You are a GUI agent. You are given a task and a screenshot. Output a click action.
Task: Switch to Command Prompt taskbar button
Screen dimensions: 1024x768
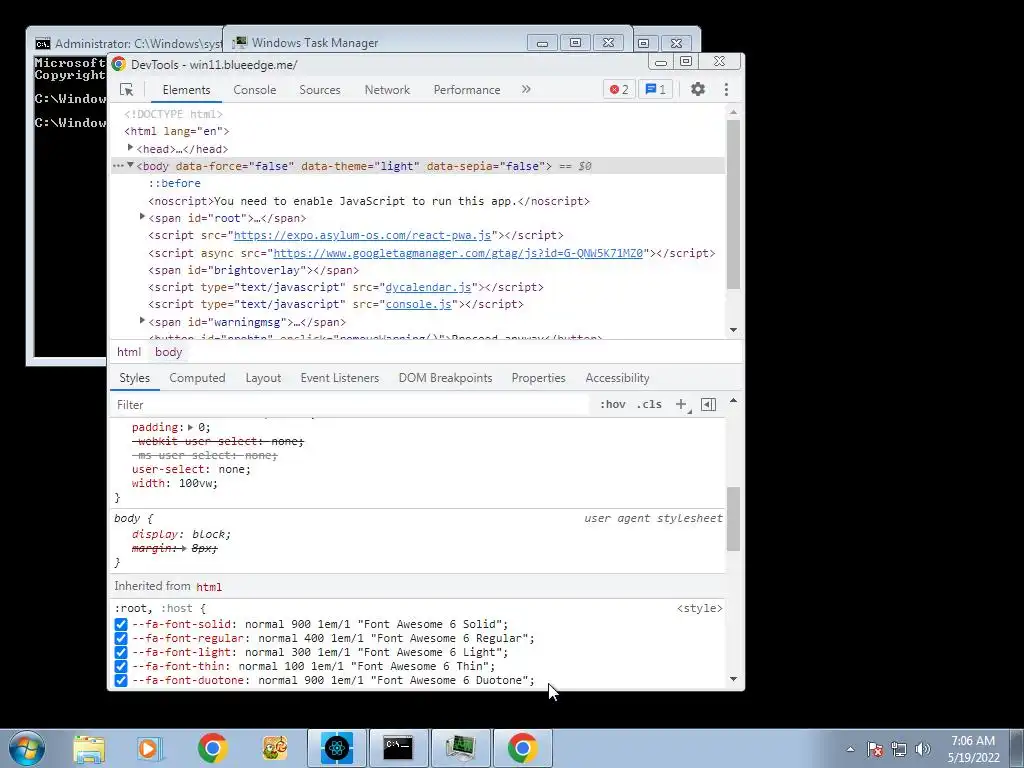pos(398,748)
